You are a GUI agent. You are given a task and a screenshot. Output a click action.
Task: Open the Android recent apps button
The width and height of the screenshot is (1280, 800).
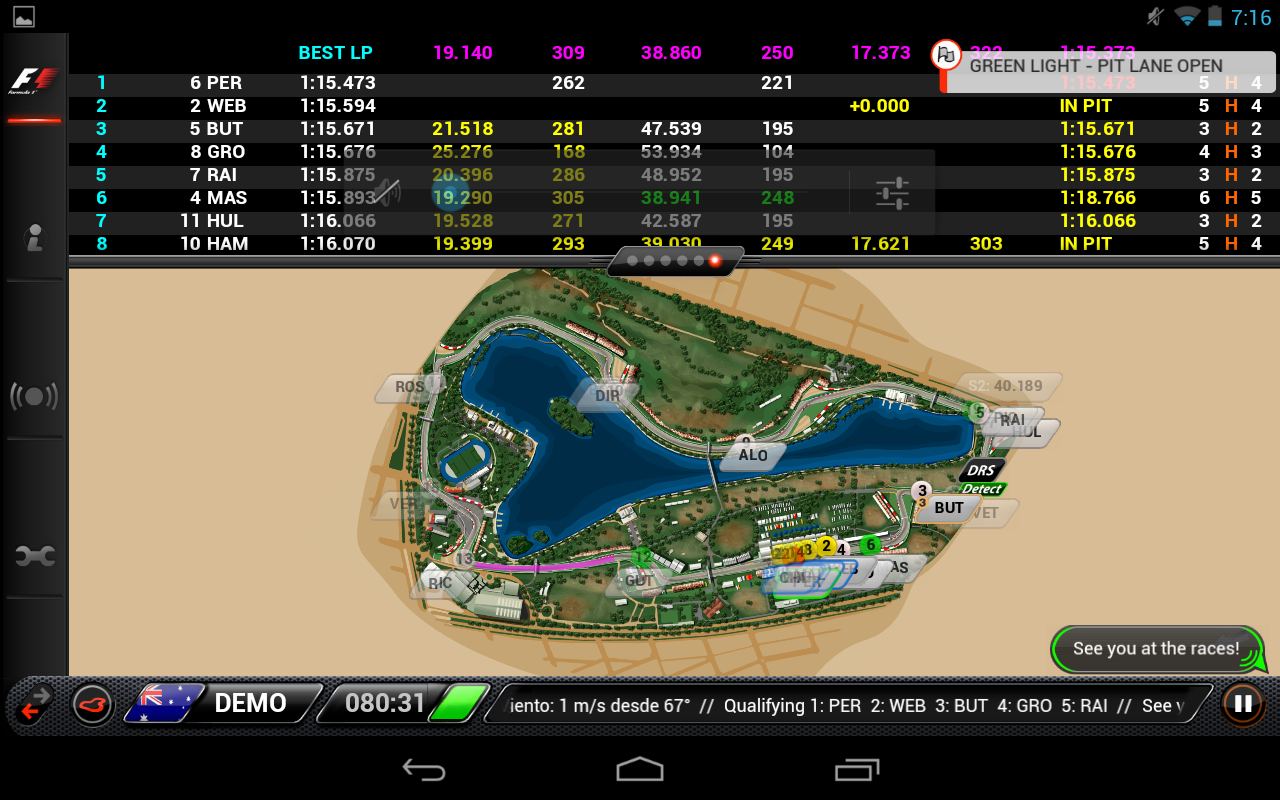[856, 768]
